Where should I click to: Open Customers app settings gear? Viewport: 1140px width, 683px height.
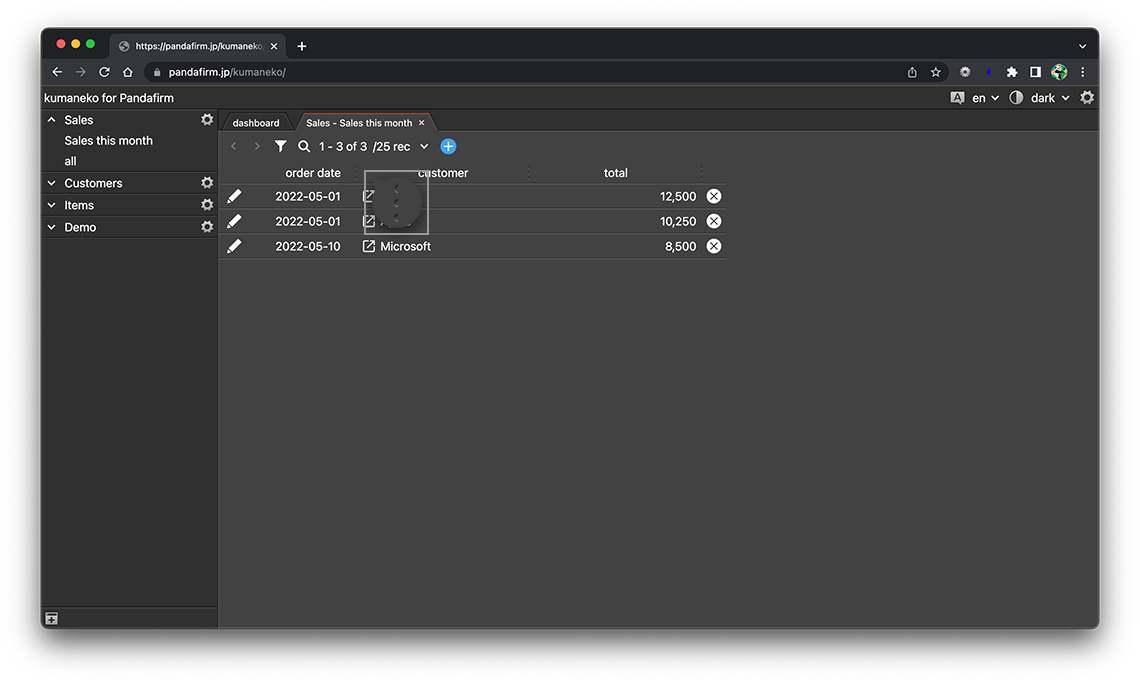tap(207, 183)
